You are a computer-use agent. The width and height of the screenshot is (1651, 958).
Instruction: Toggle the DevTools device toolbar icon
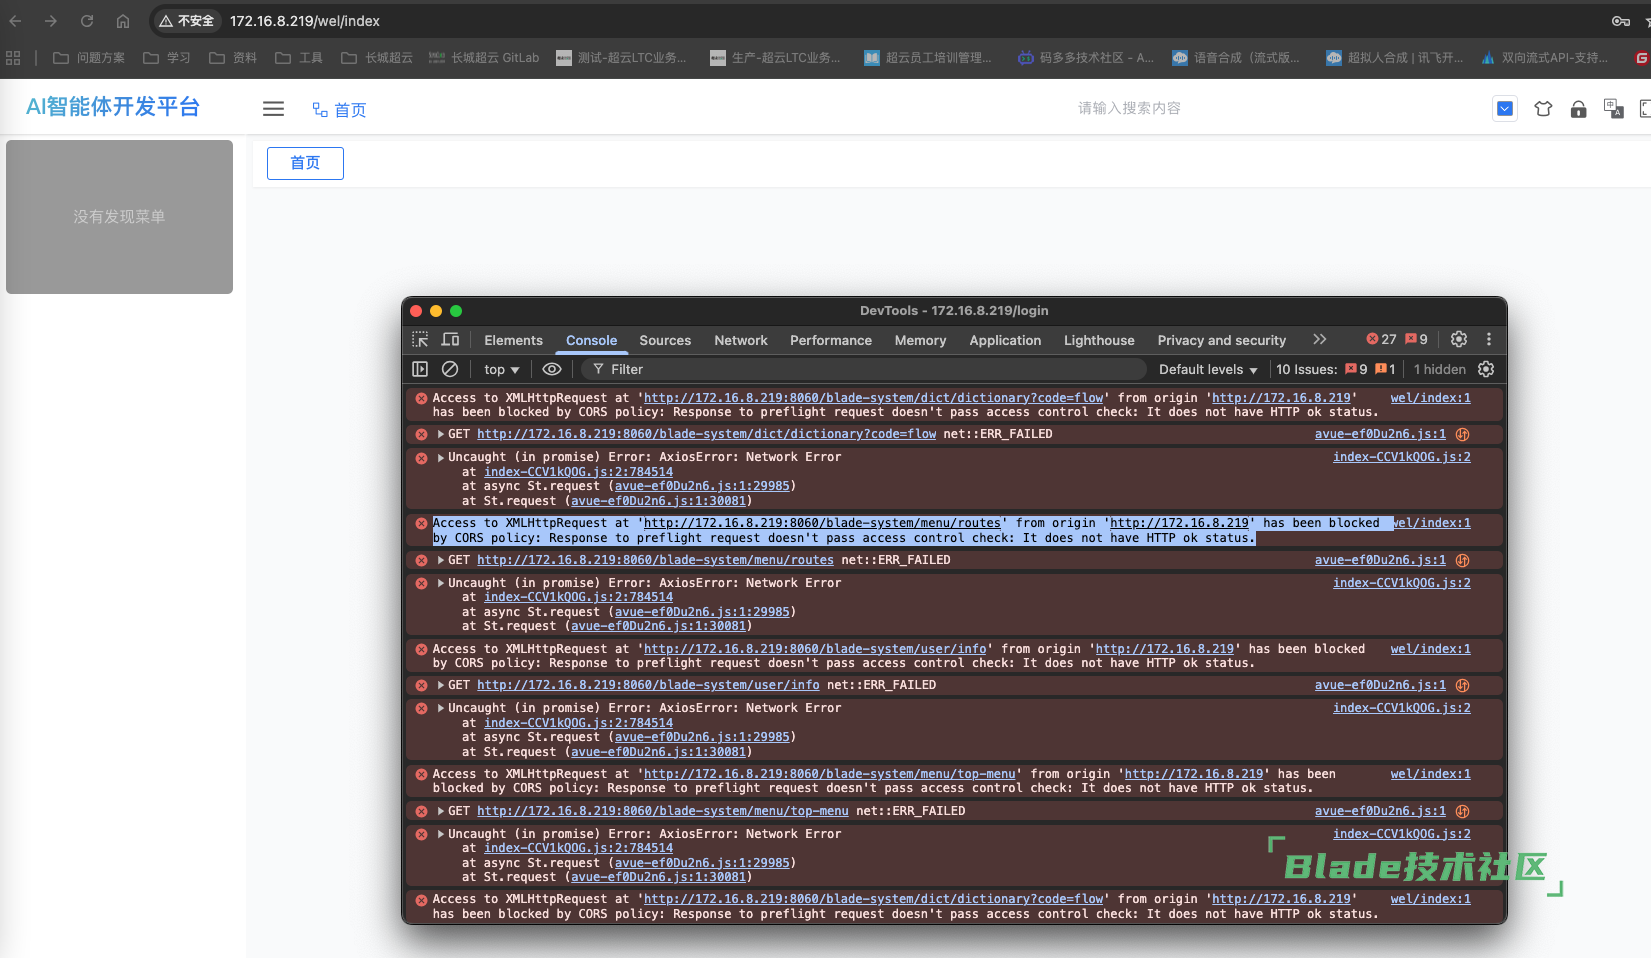[x=451, y=340]
